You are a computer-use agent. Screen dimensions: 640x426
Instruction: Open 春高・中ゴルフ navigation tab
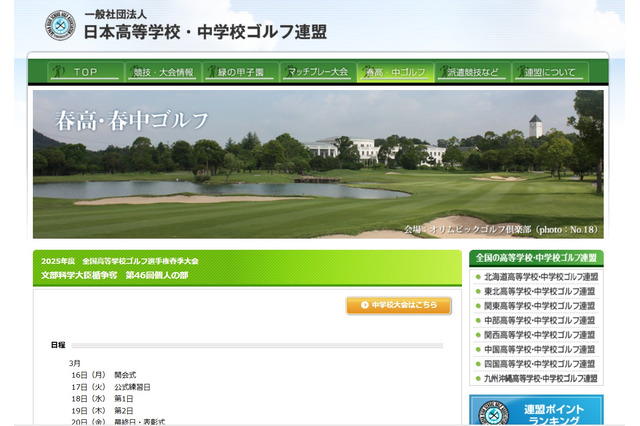(396, 72)
